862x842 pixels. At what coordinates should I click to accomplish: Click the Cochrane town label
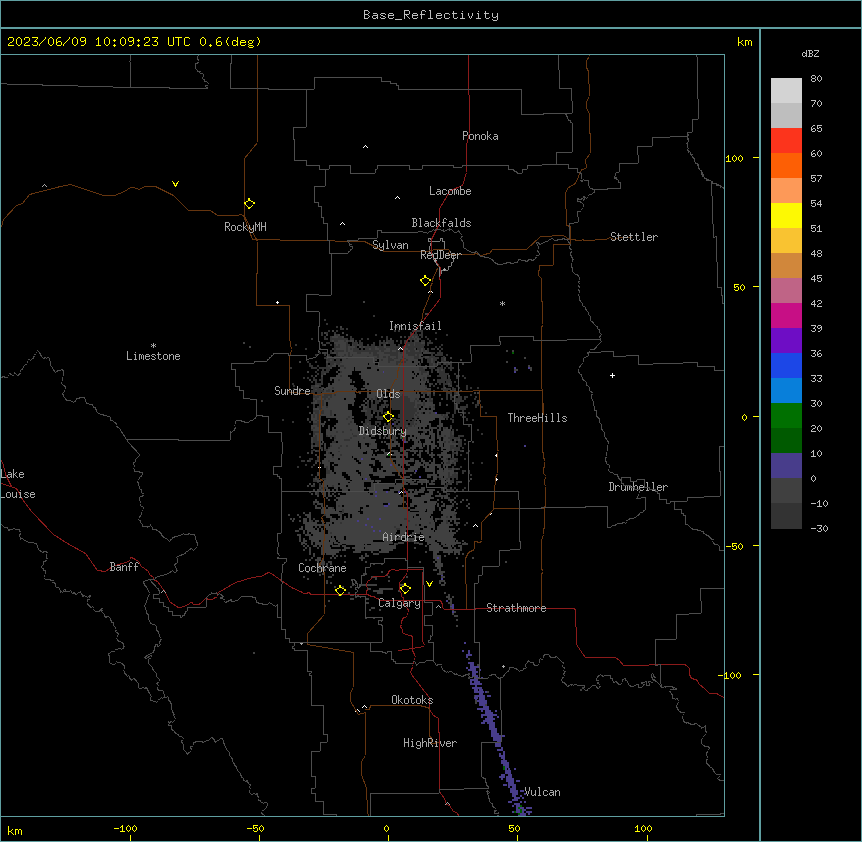coord(322,568)
